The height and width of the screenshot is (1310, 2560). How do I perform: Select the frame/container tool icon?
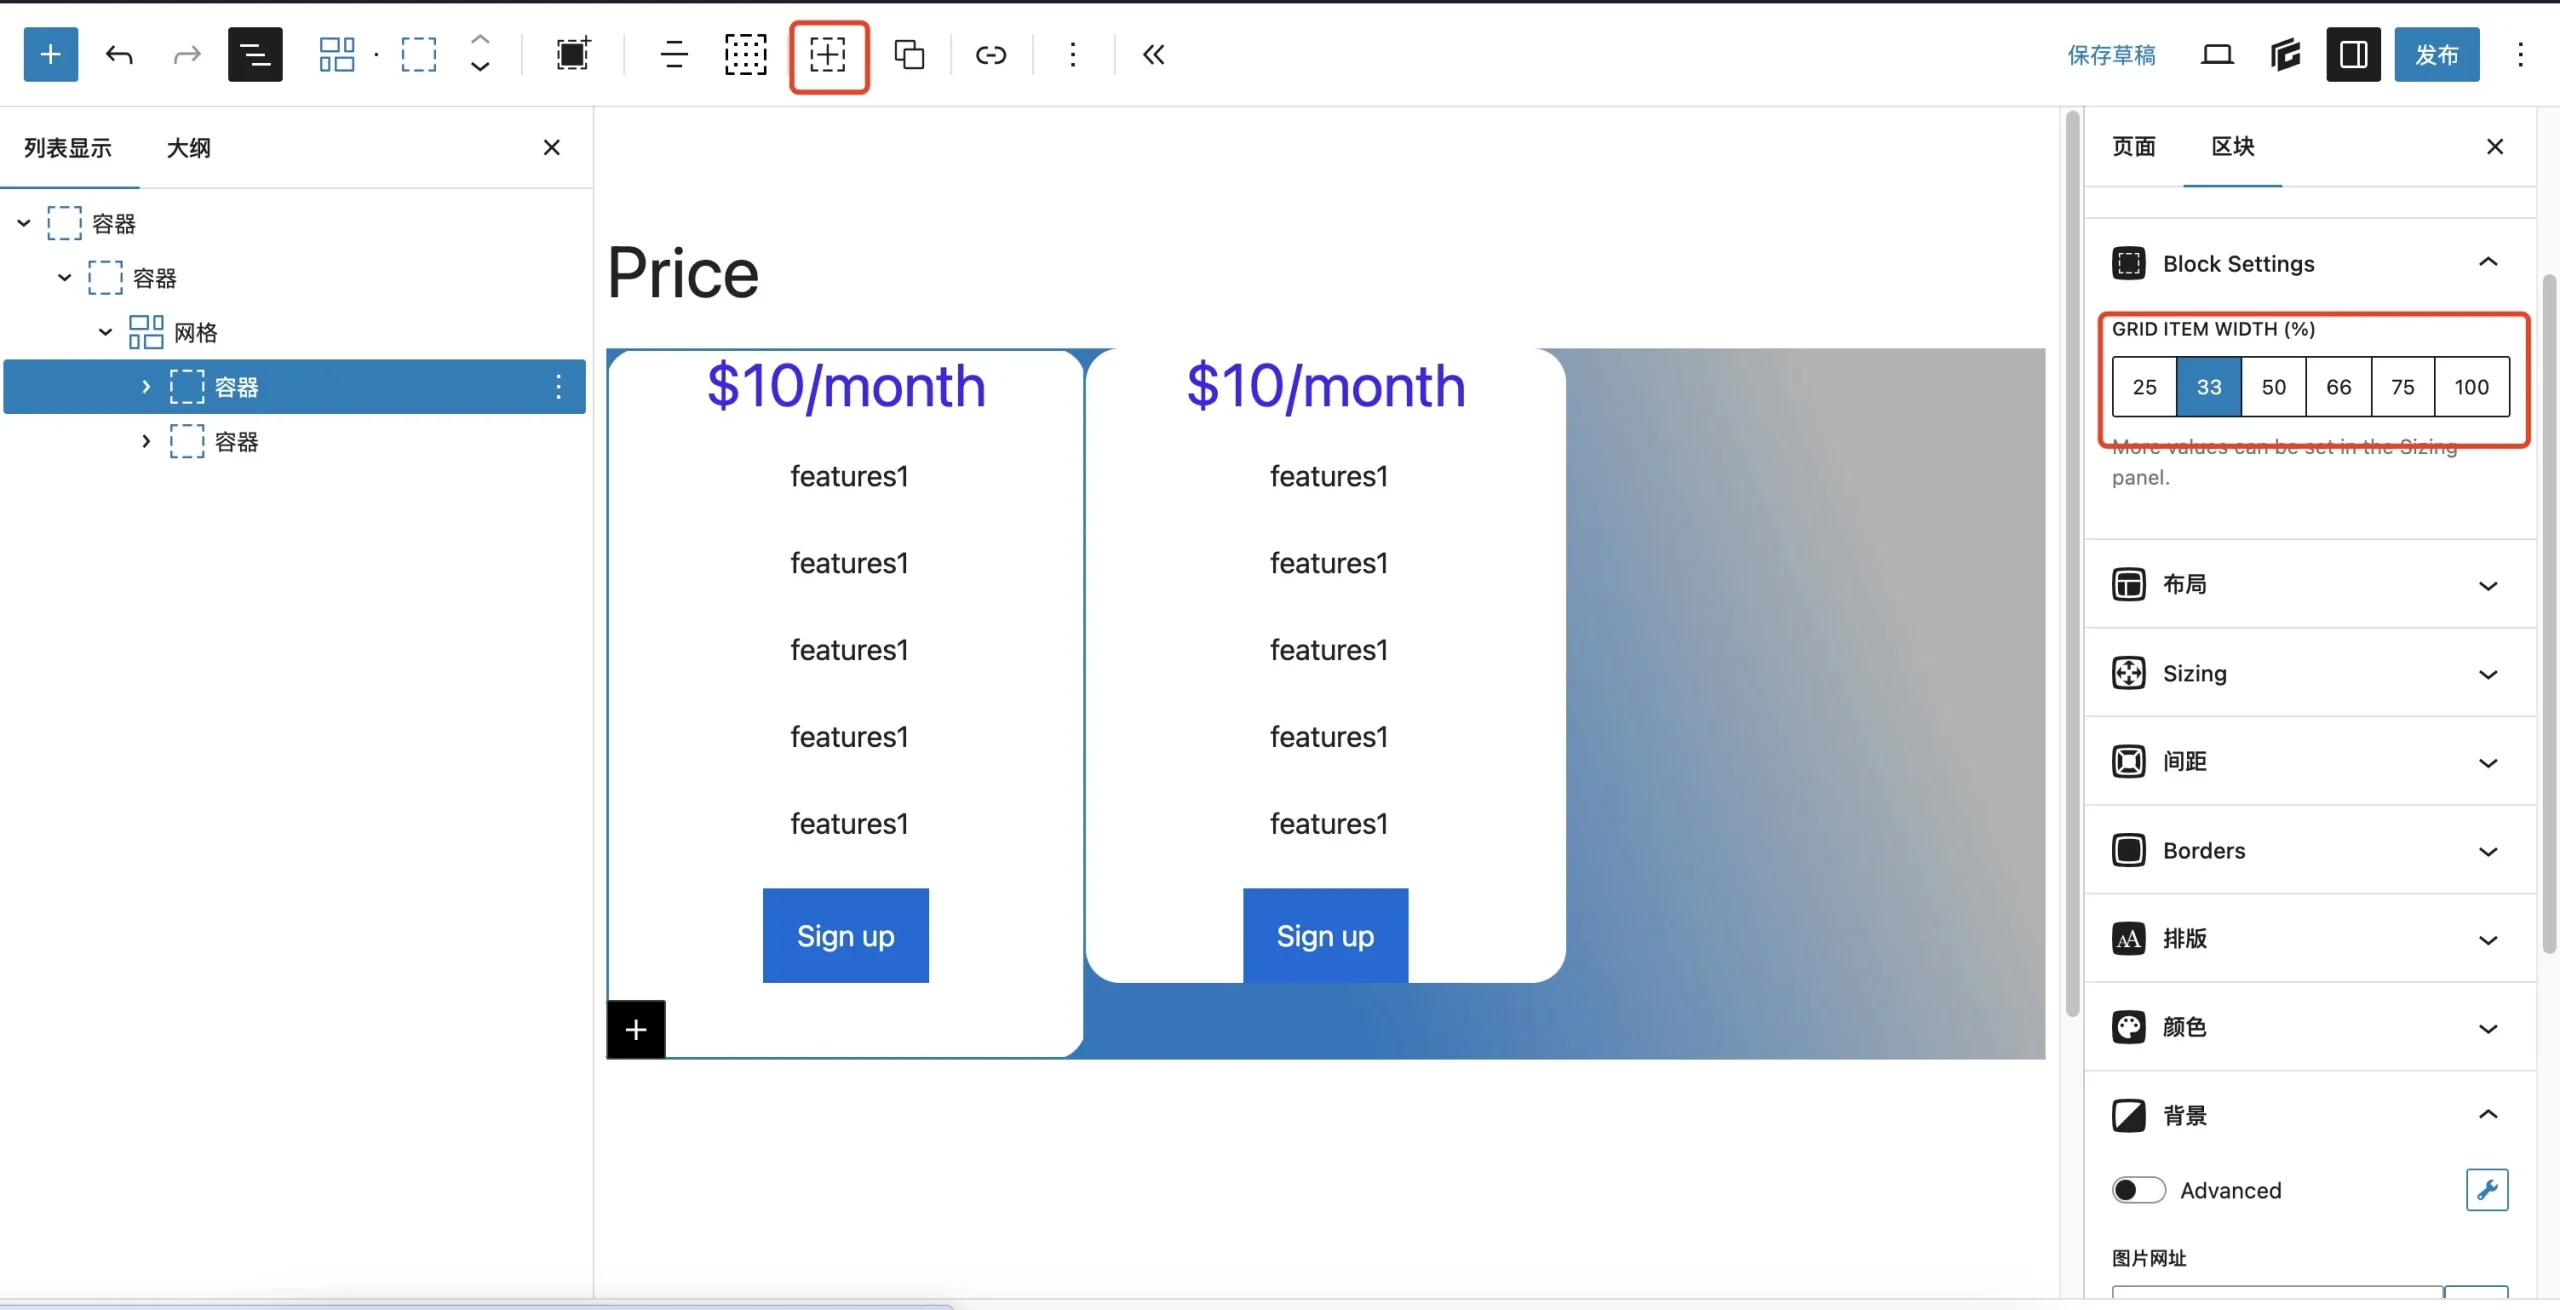(828, 53)
